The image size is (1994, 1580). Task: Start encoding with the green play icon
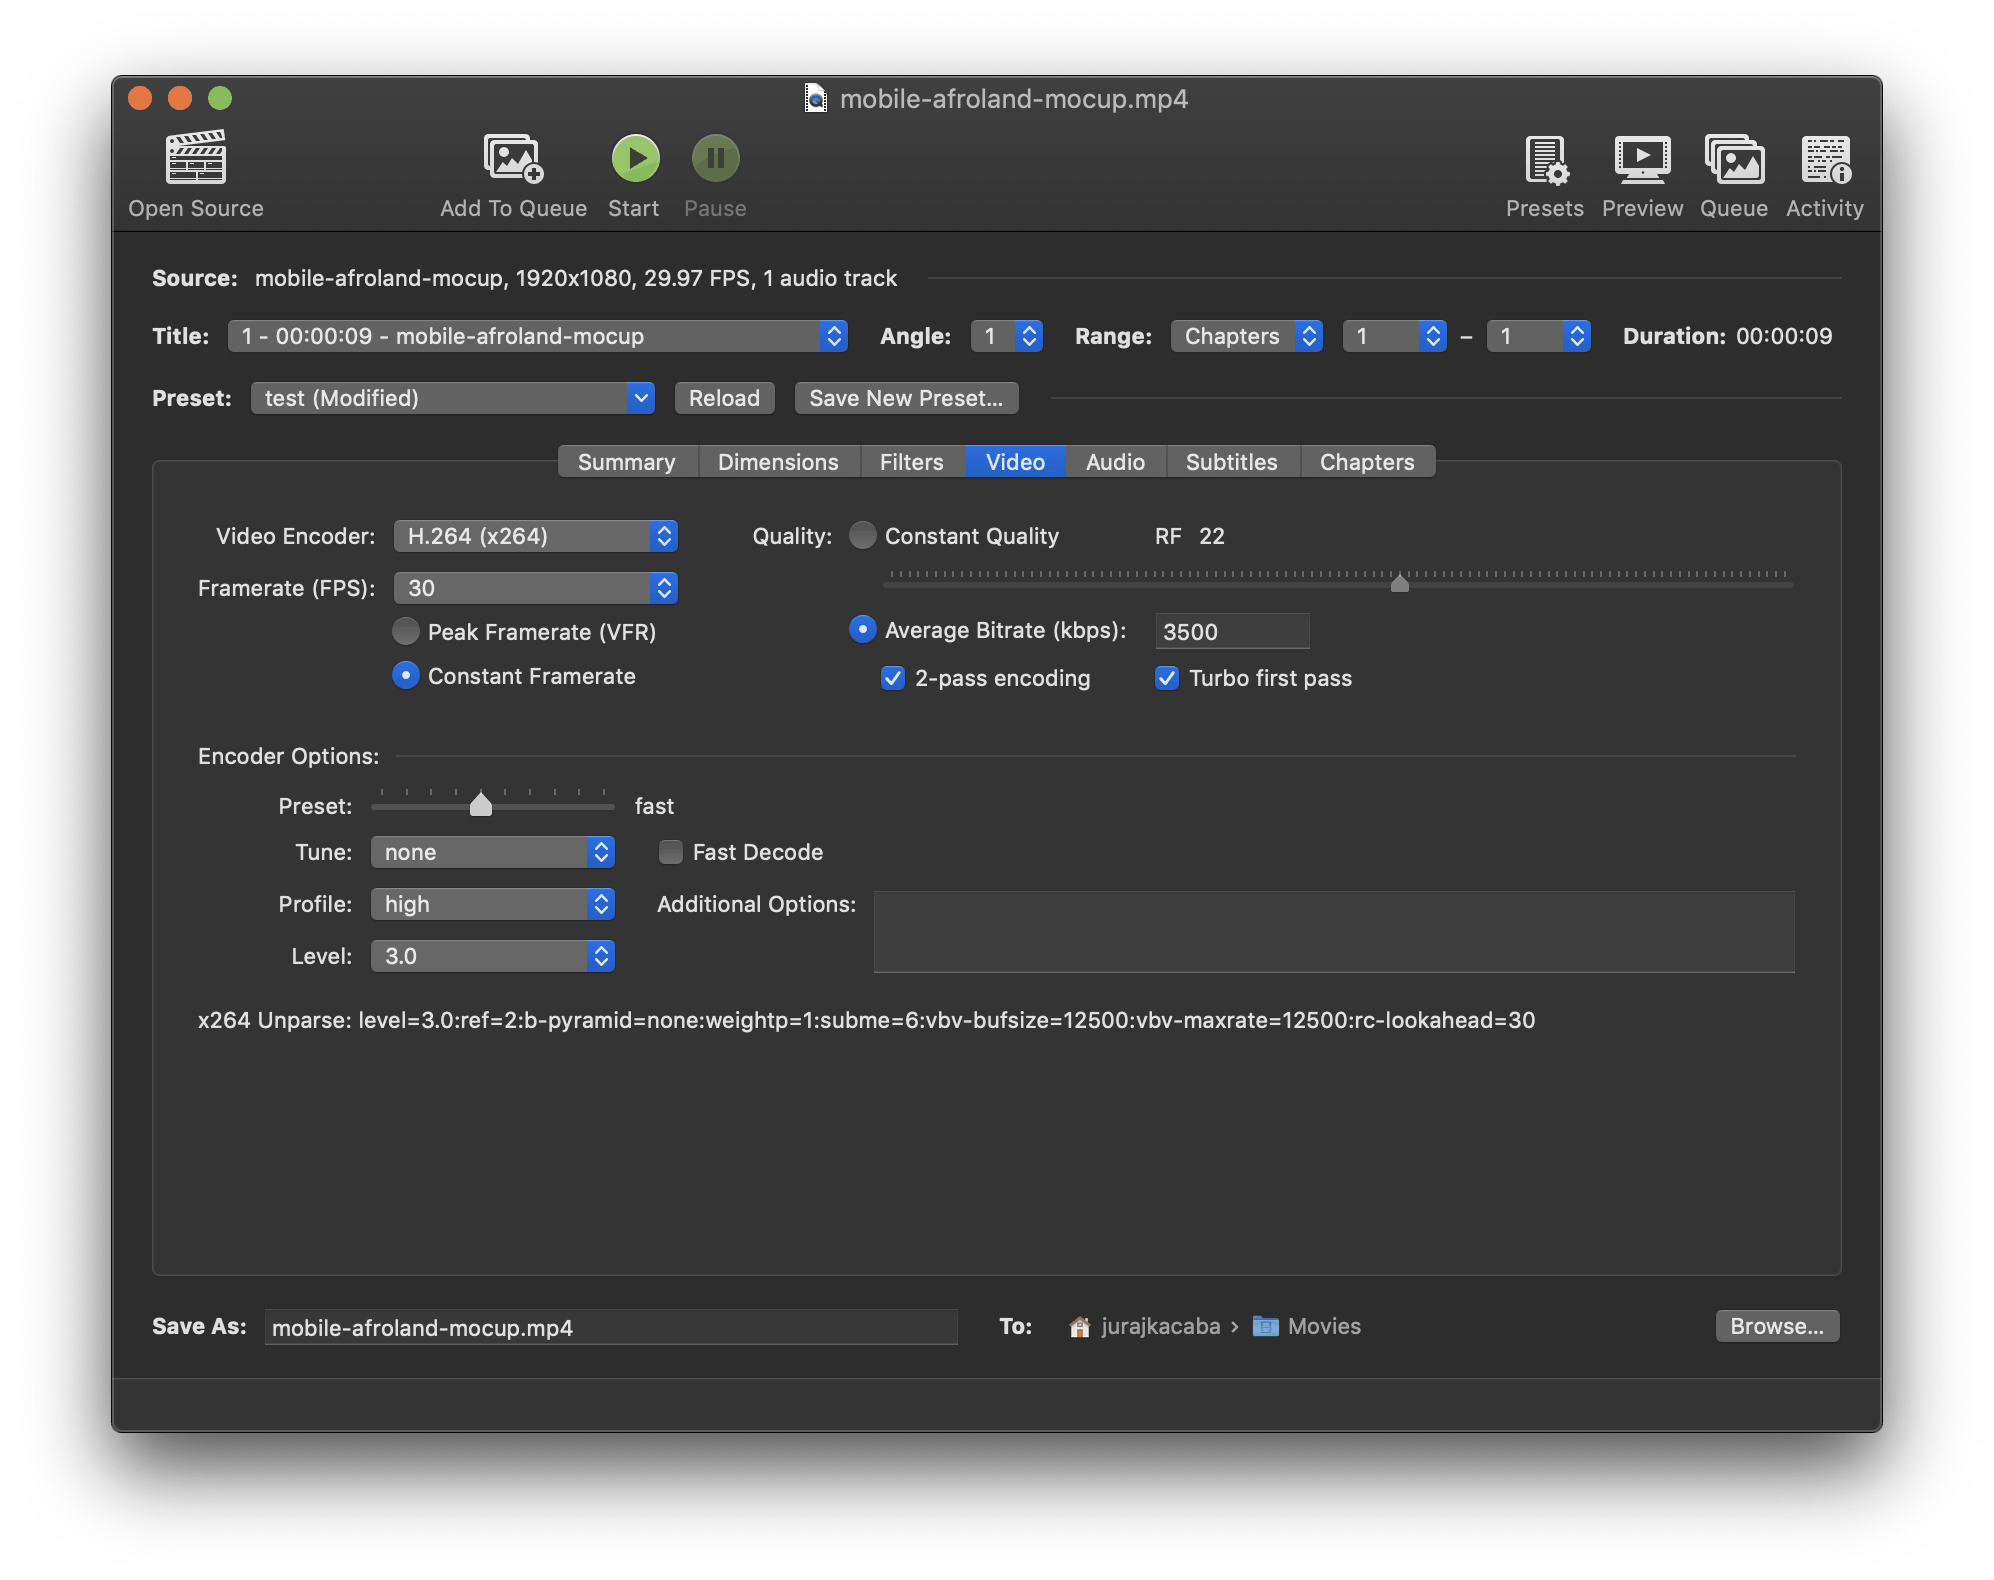click(x=635, y=158)
